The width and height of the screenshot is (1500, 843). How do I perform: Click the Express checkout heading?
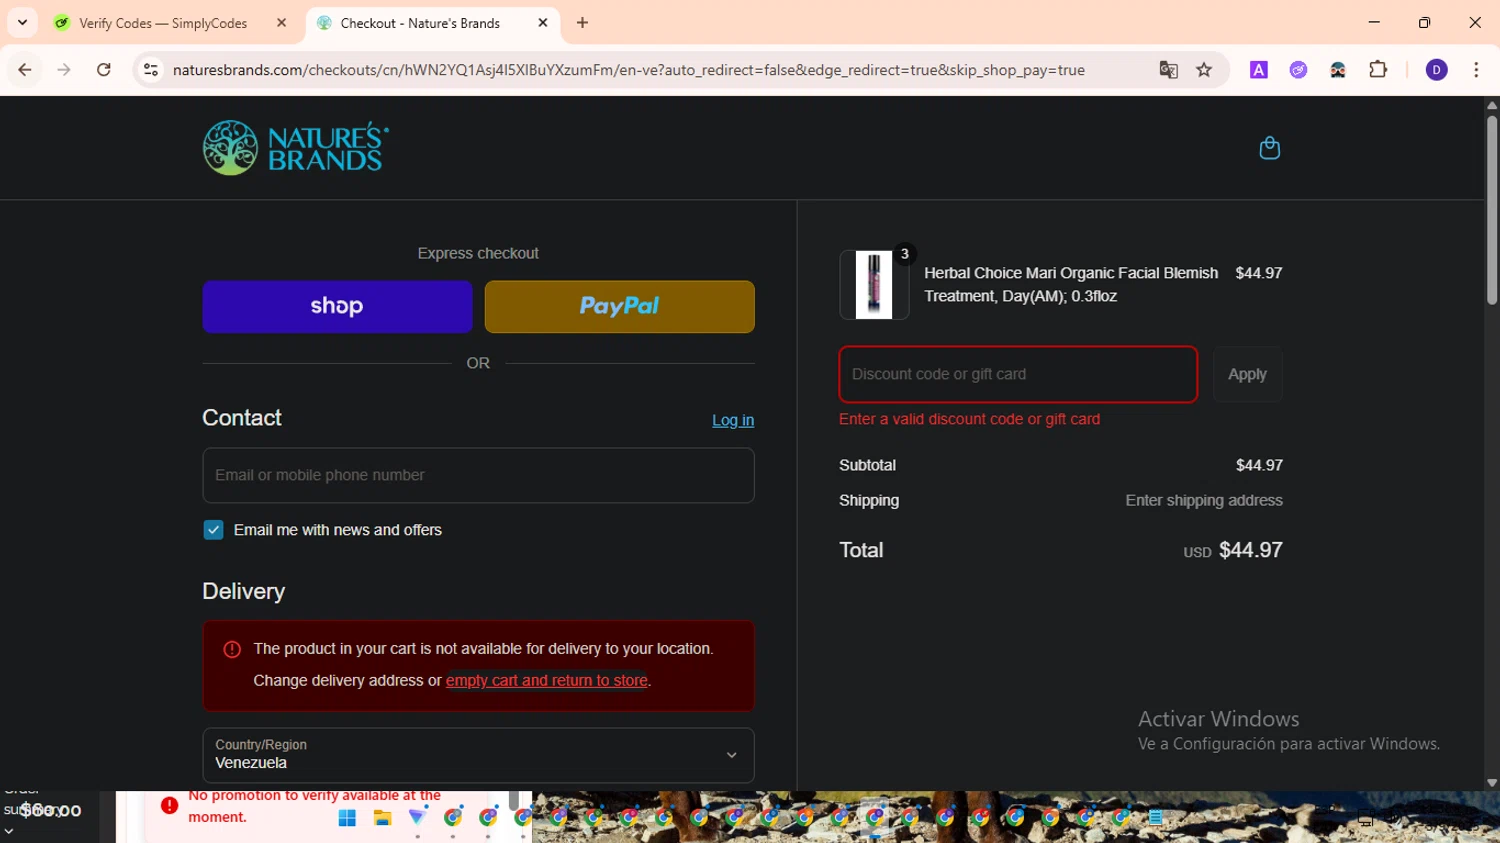pos(478,253)
